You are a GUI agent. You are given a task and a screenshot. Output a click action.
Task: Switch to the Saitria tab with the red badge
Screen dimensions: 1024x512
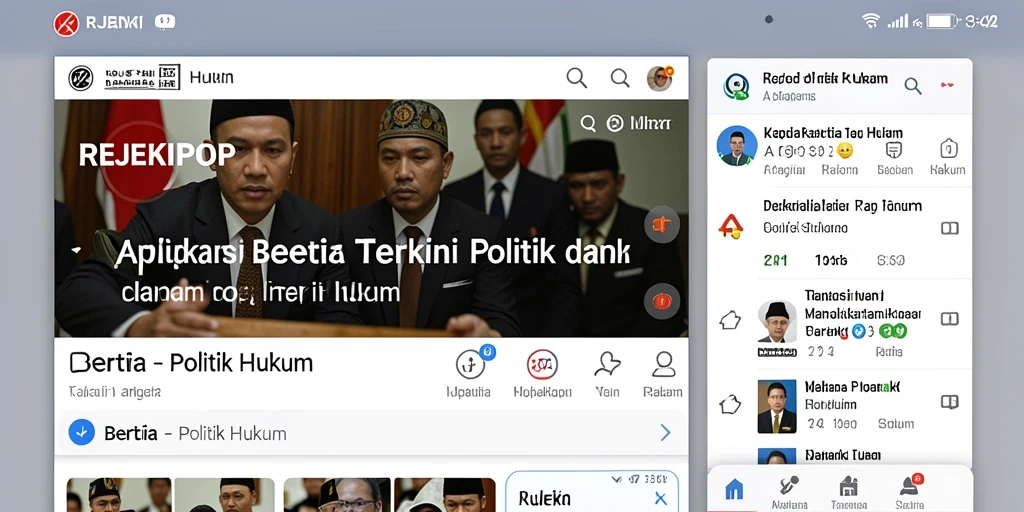(x=910, y=492)
